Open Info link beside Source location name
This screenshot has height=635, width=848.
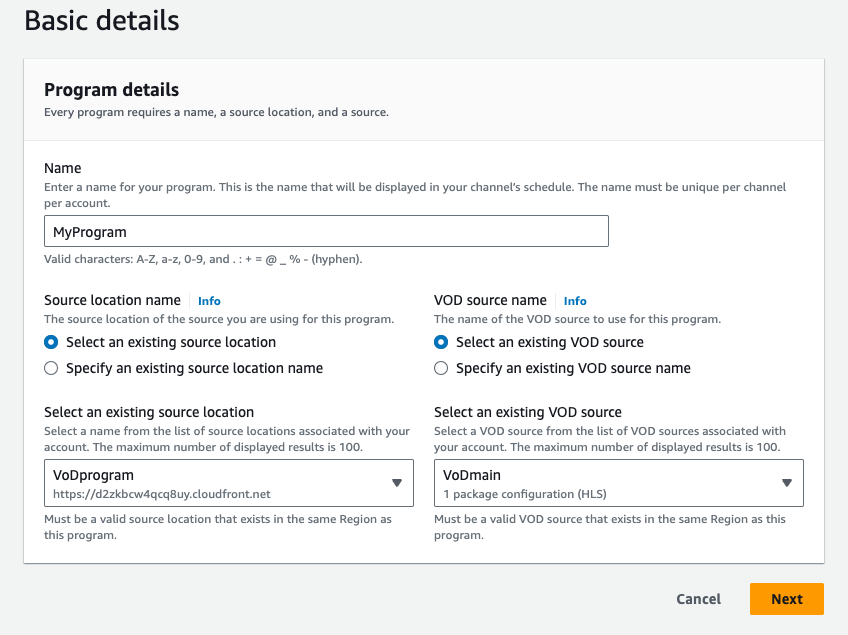click(209, 301)
